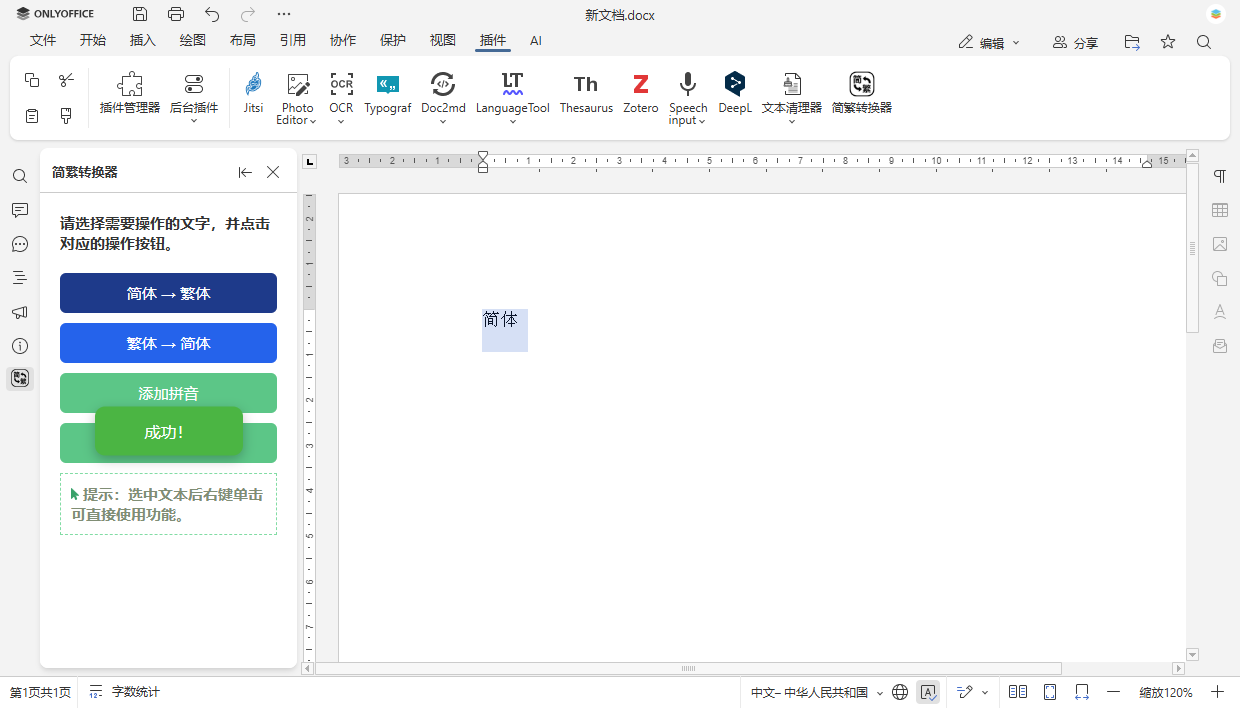Launch the Zotero plugin
This screenshot has width=1240, height=708.
[640, 93]
